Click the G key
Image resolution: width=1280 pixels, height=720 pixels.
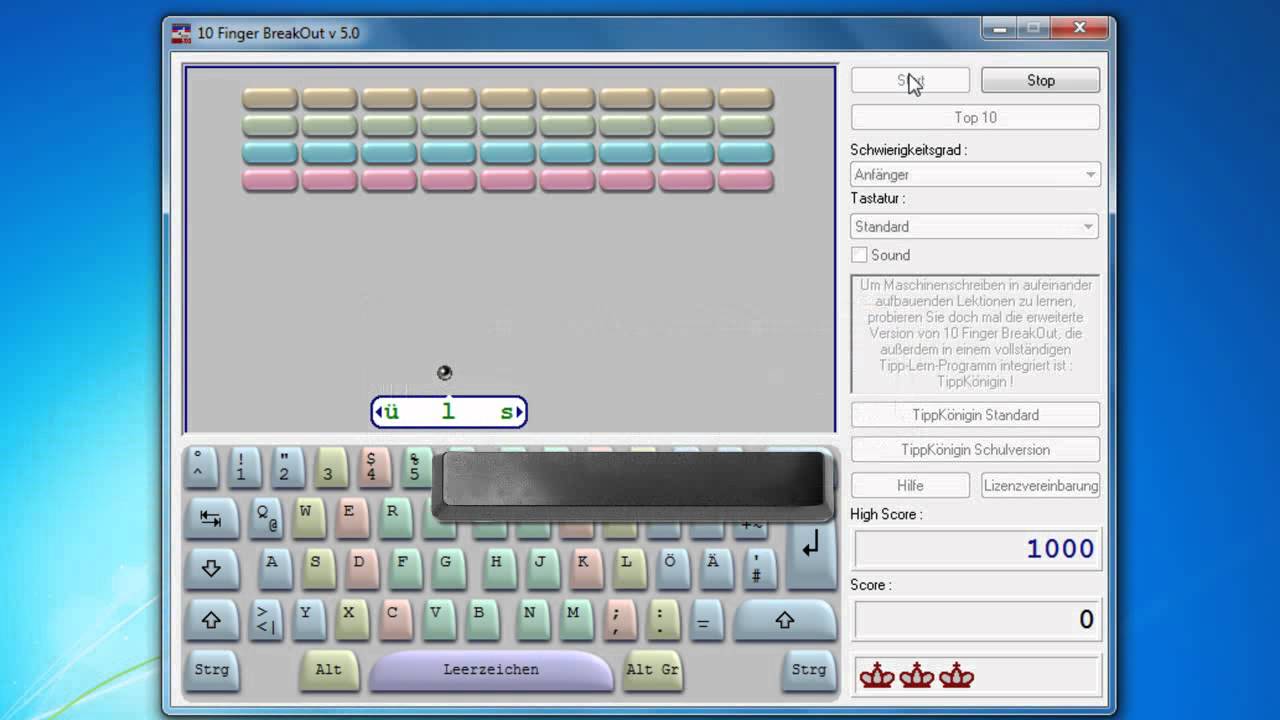point(449,568)
